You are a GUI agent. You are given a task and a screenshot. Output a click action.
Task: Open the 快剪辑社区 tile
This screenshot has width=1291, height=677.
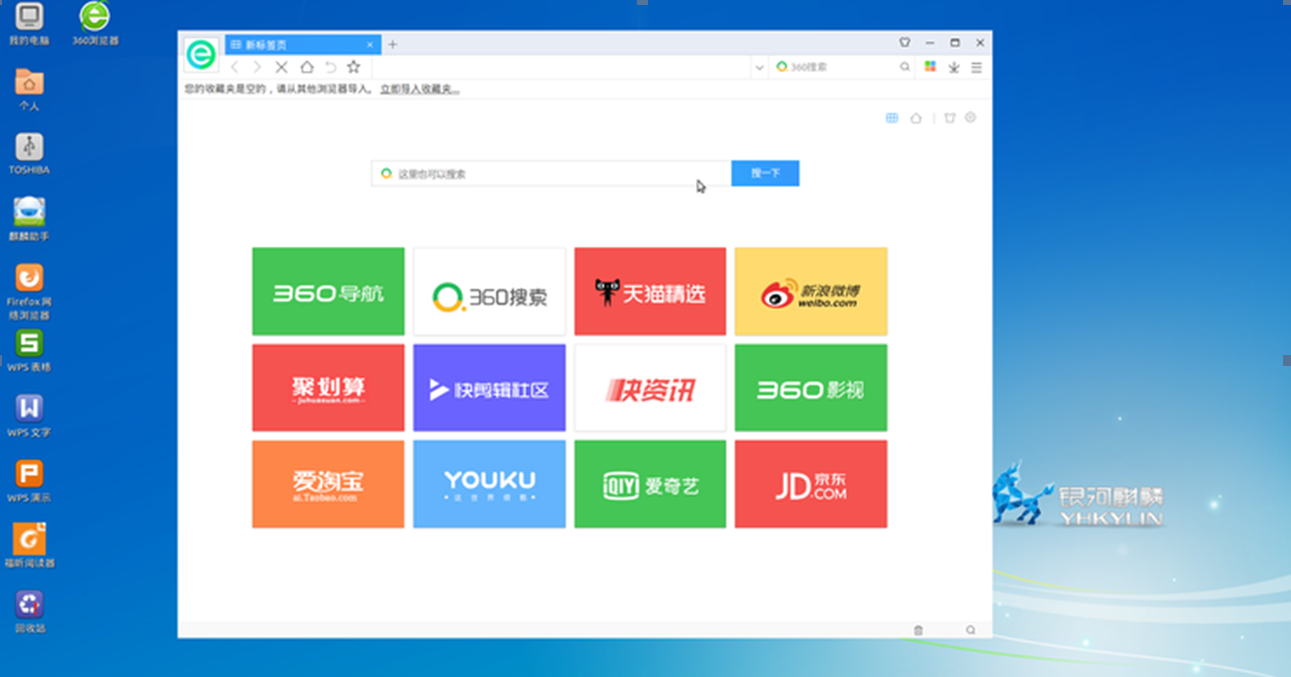coord(489,388)
